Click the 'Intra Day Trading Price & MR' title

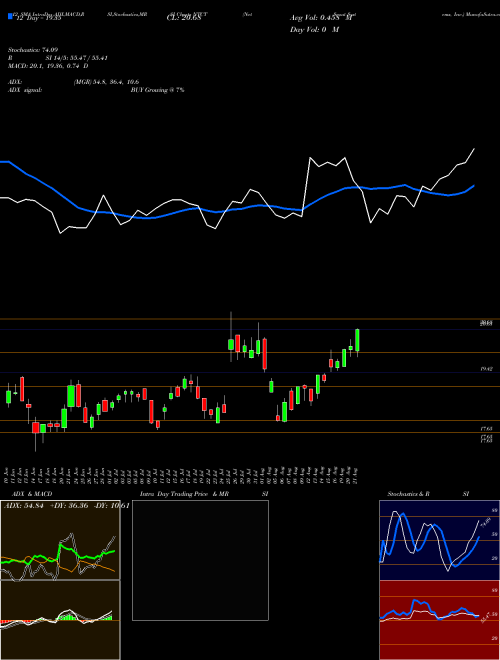(x=184, y=494)
